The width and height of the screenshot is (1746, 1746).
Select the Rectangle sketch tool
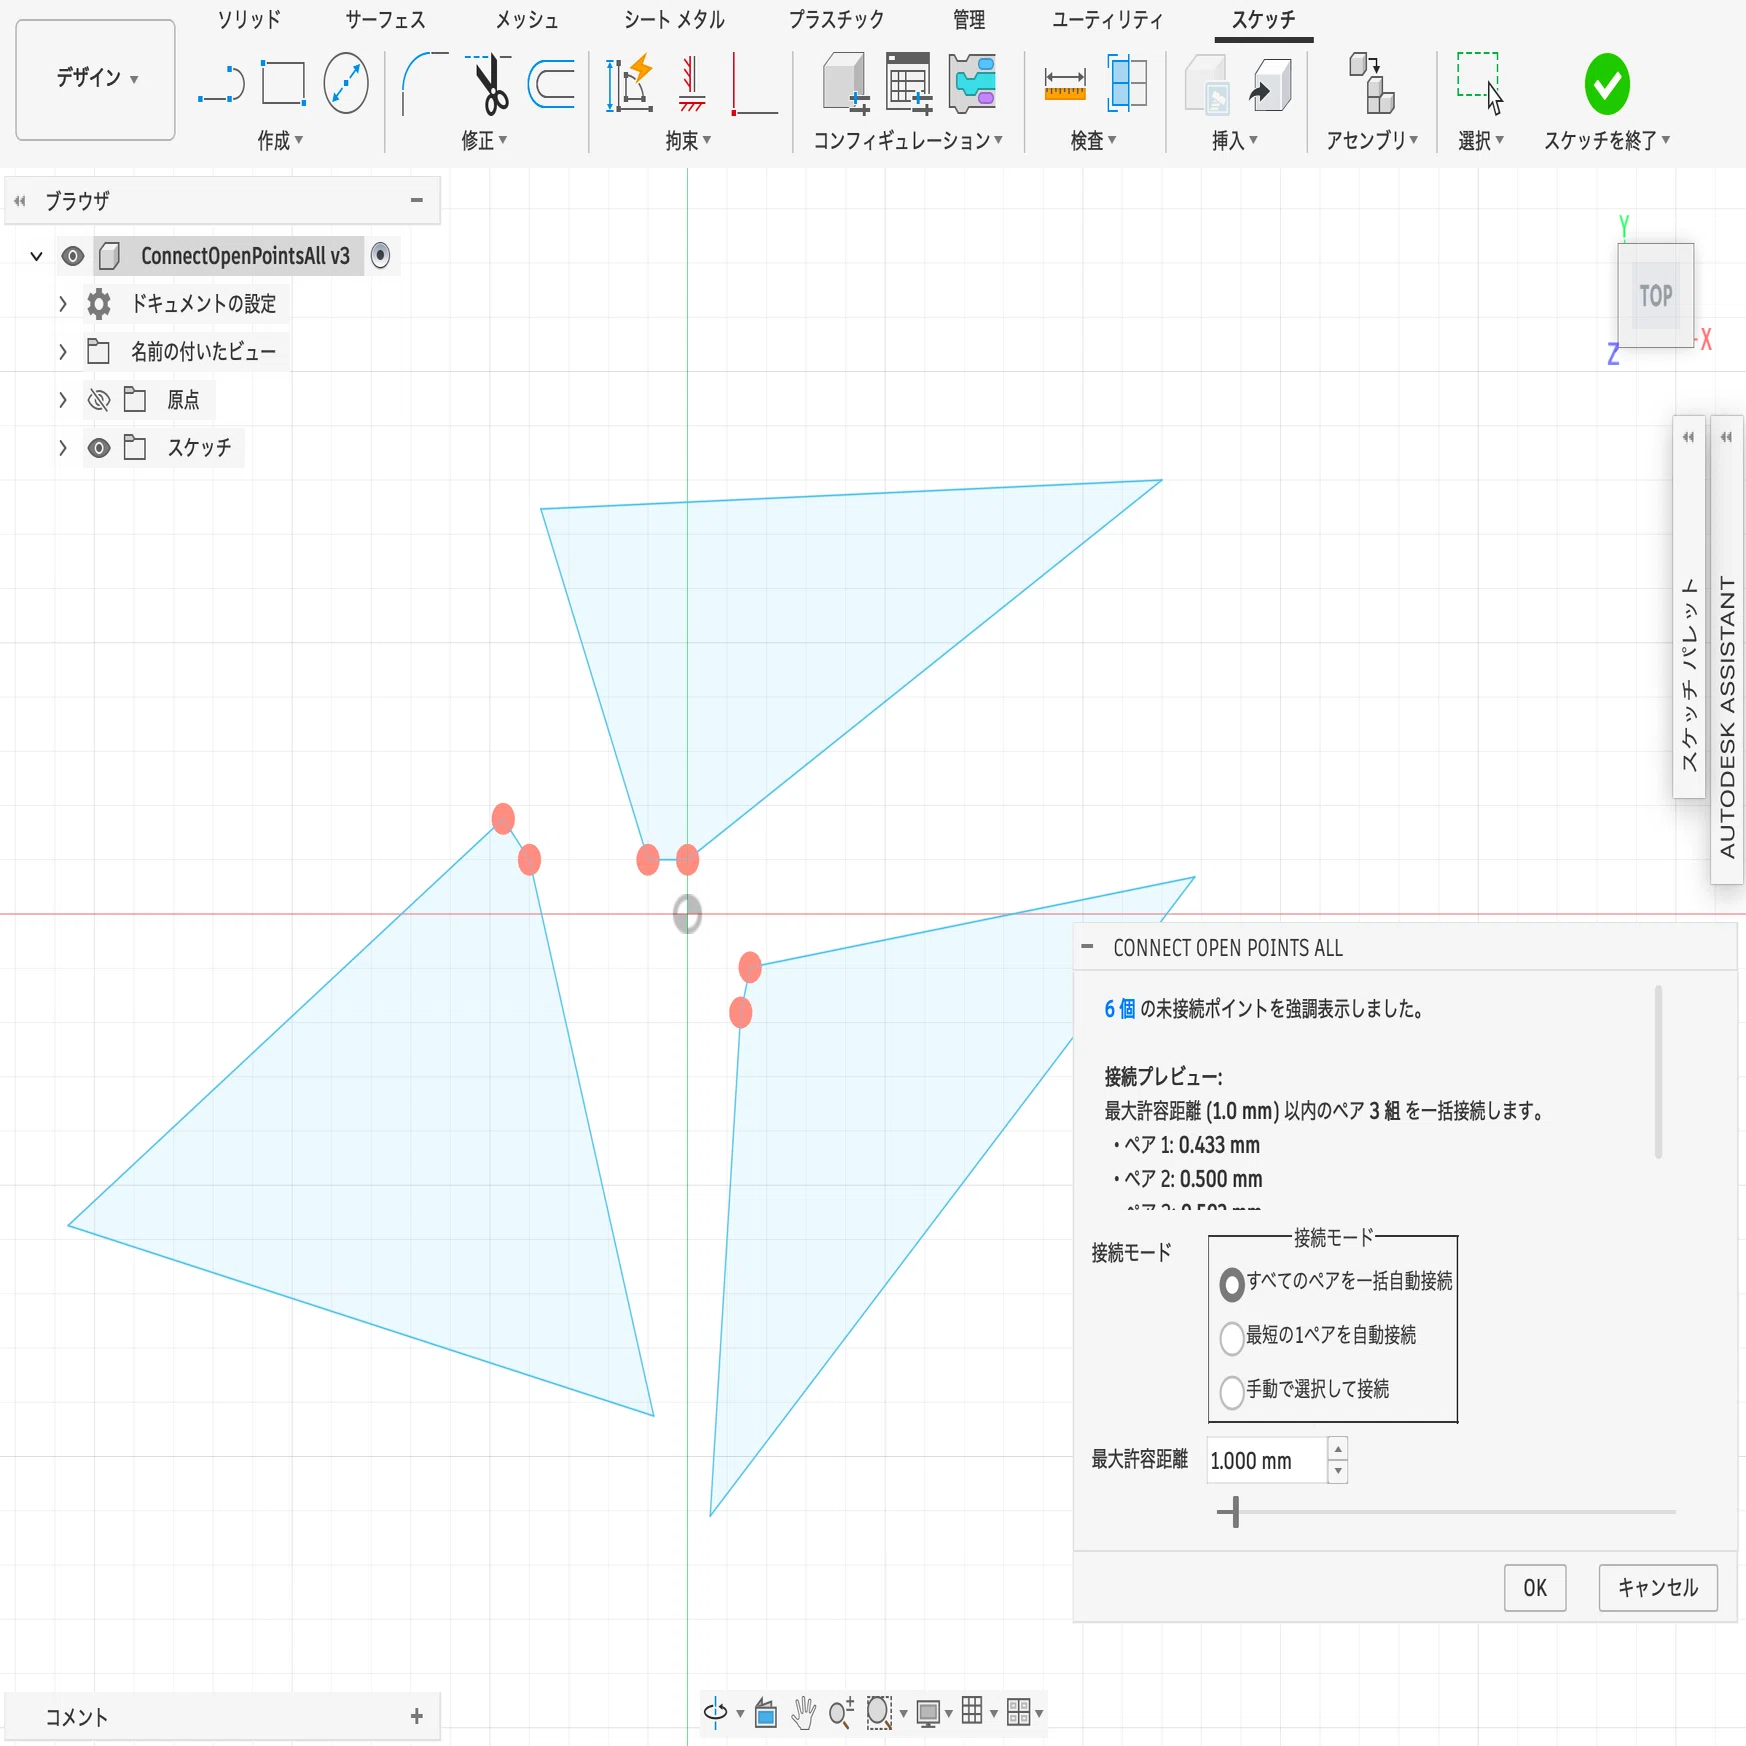point(283,84)
